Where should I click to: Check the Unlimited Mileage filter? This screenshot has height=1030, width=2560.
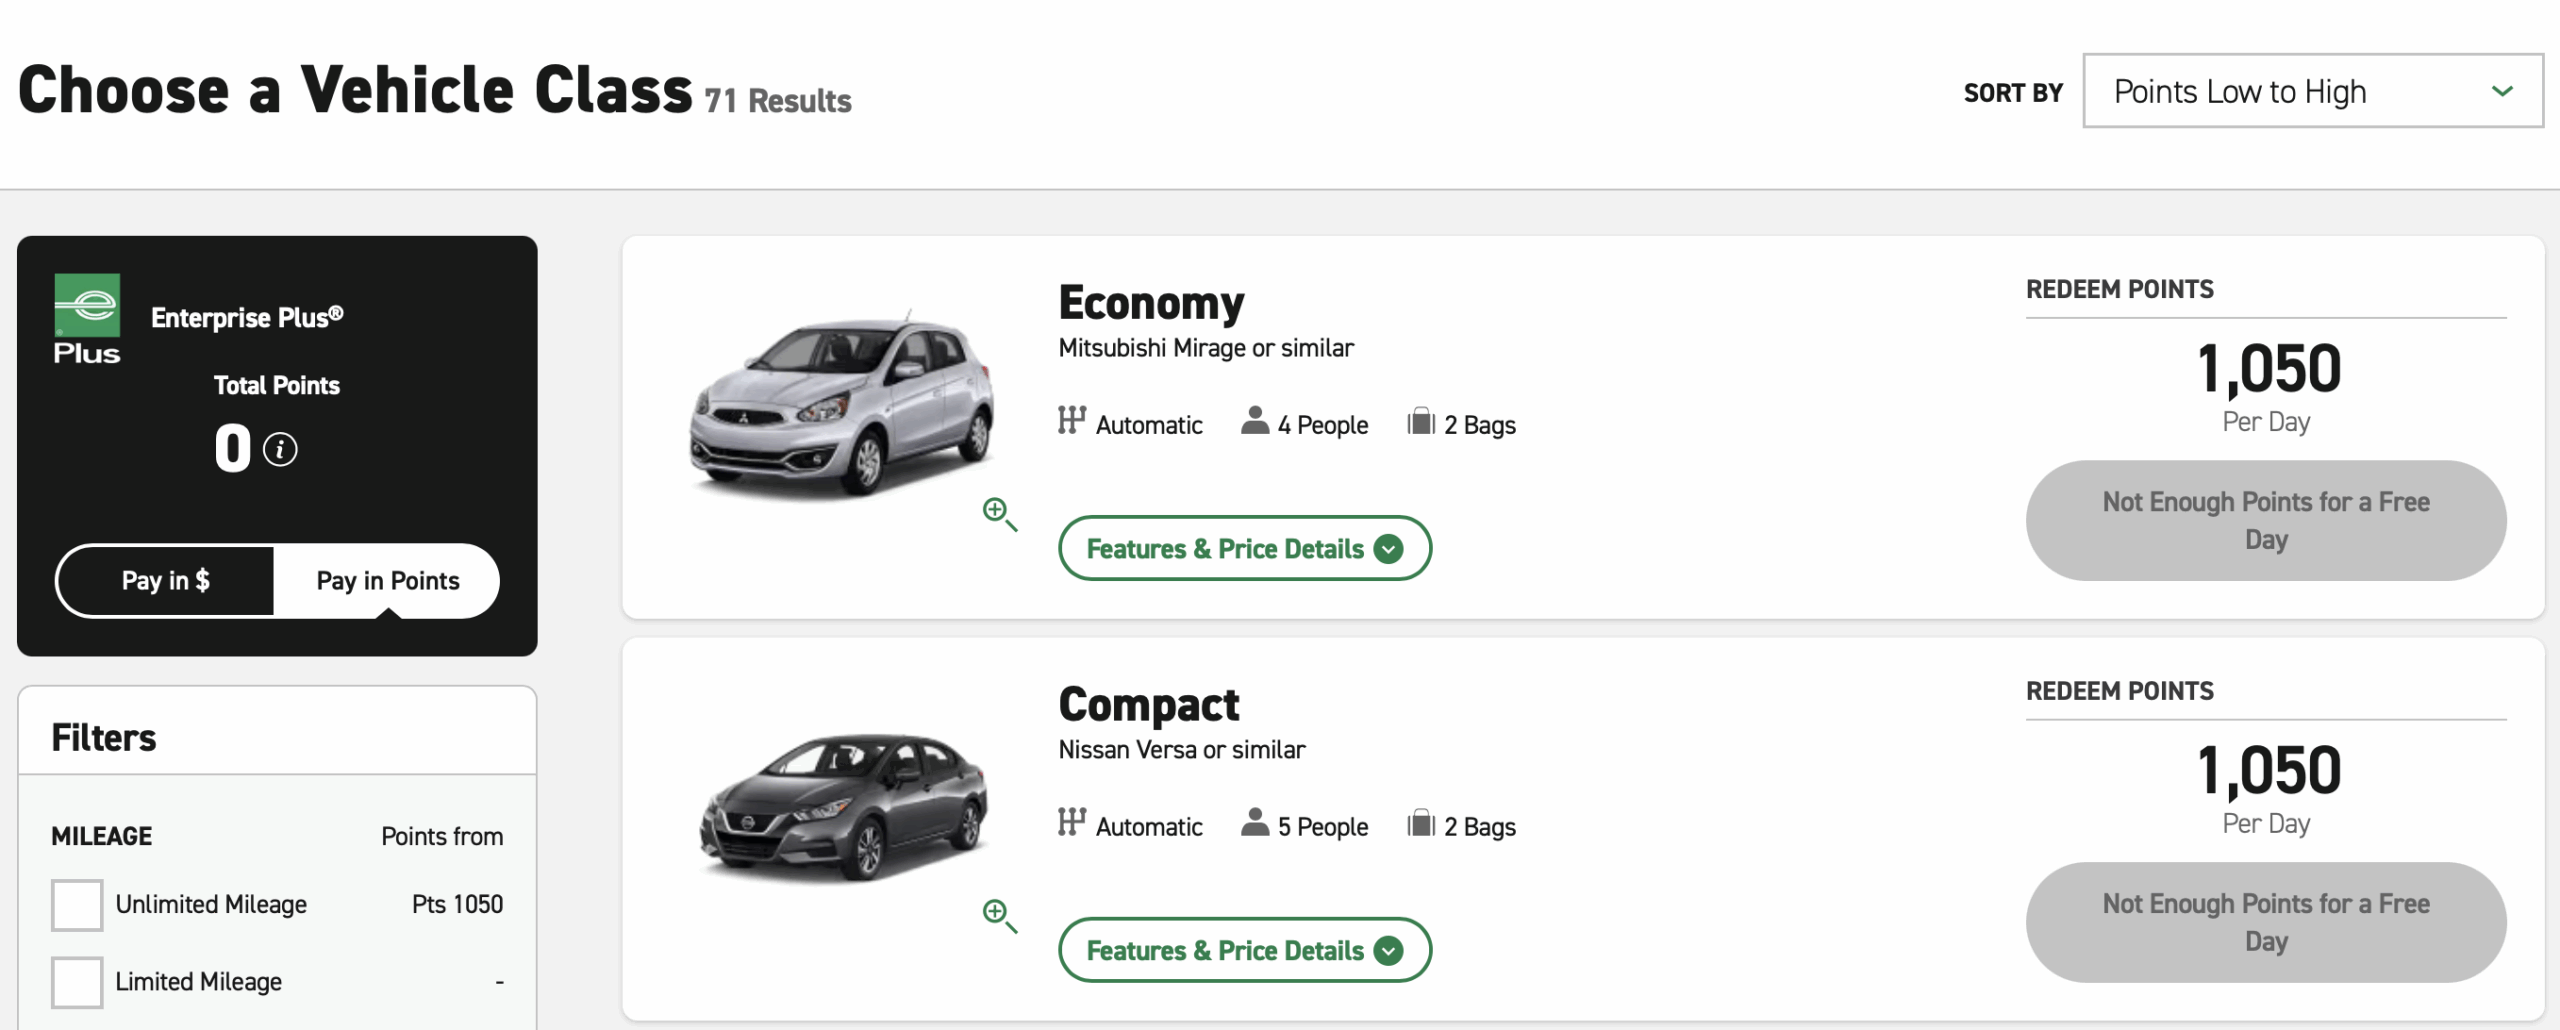77,905
